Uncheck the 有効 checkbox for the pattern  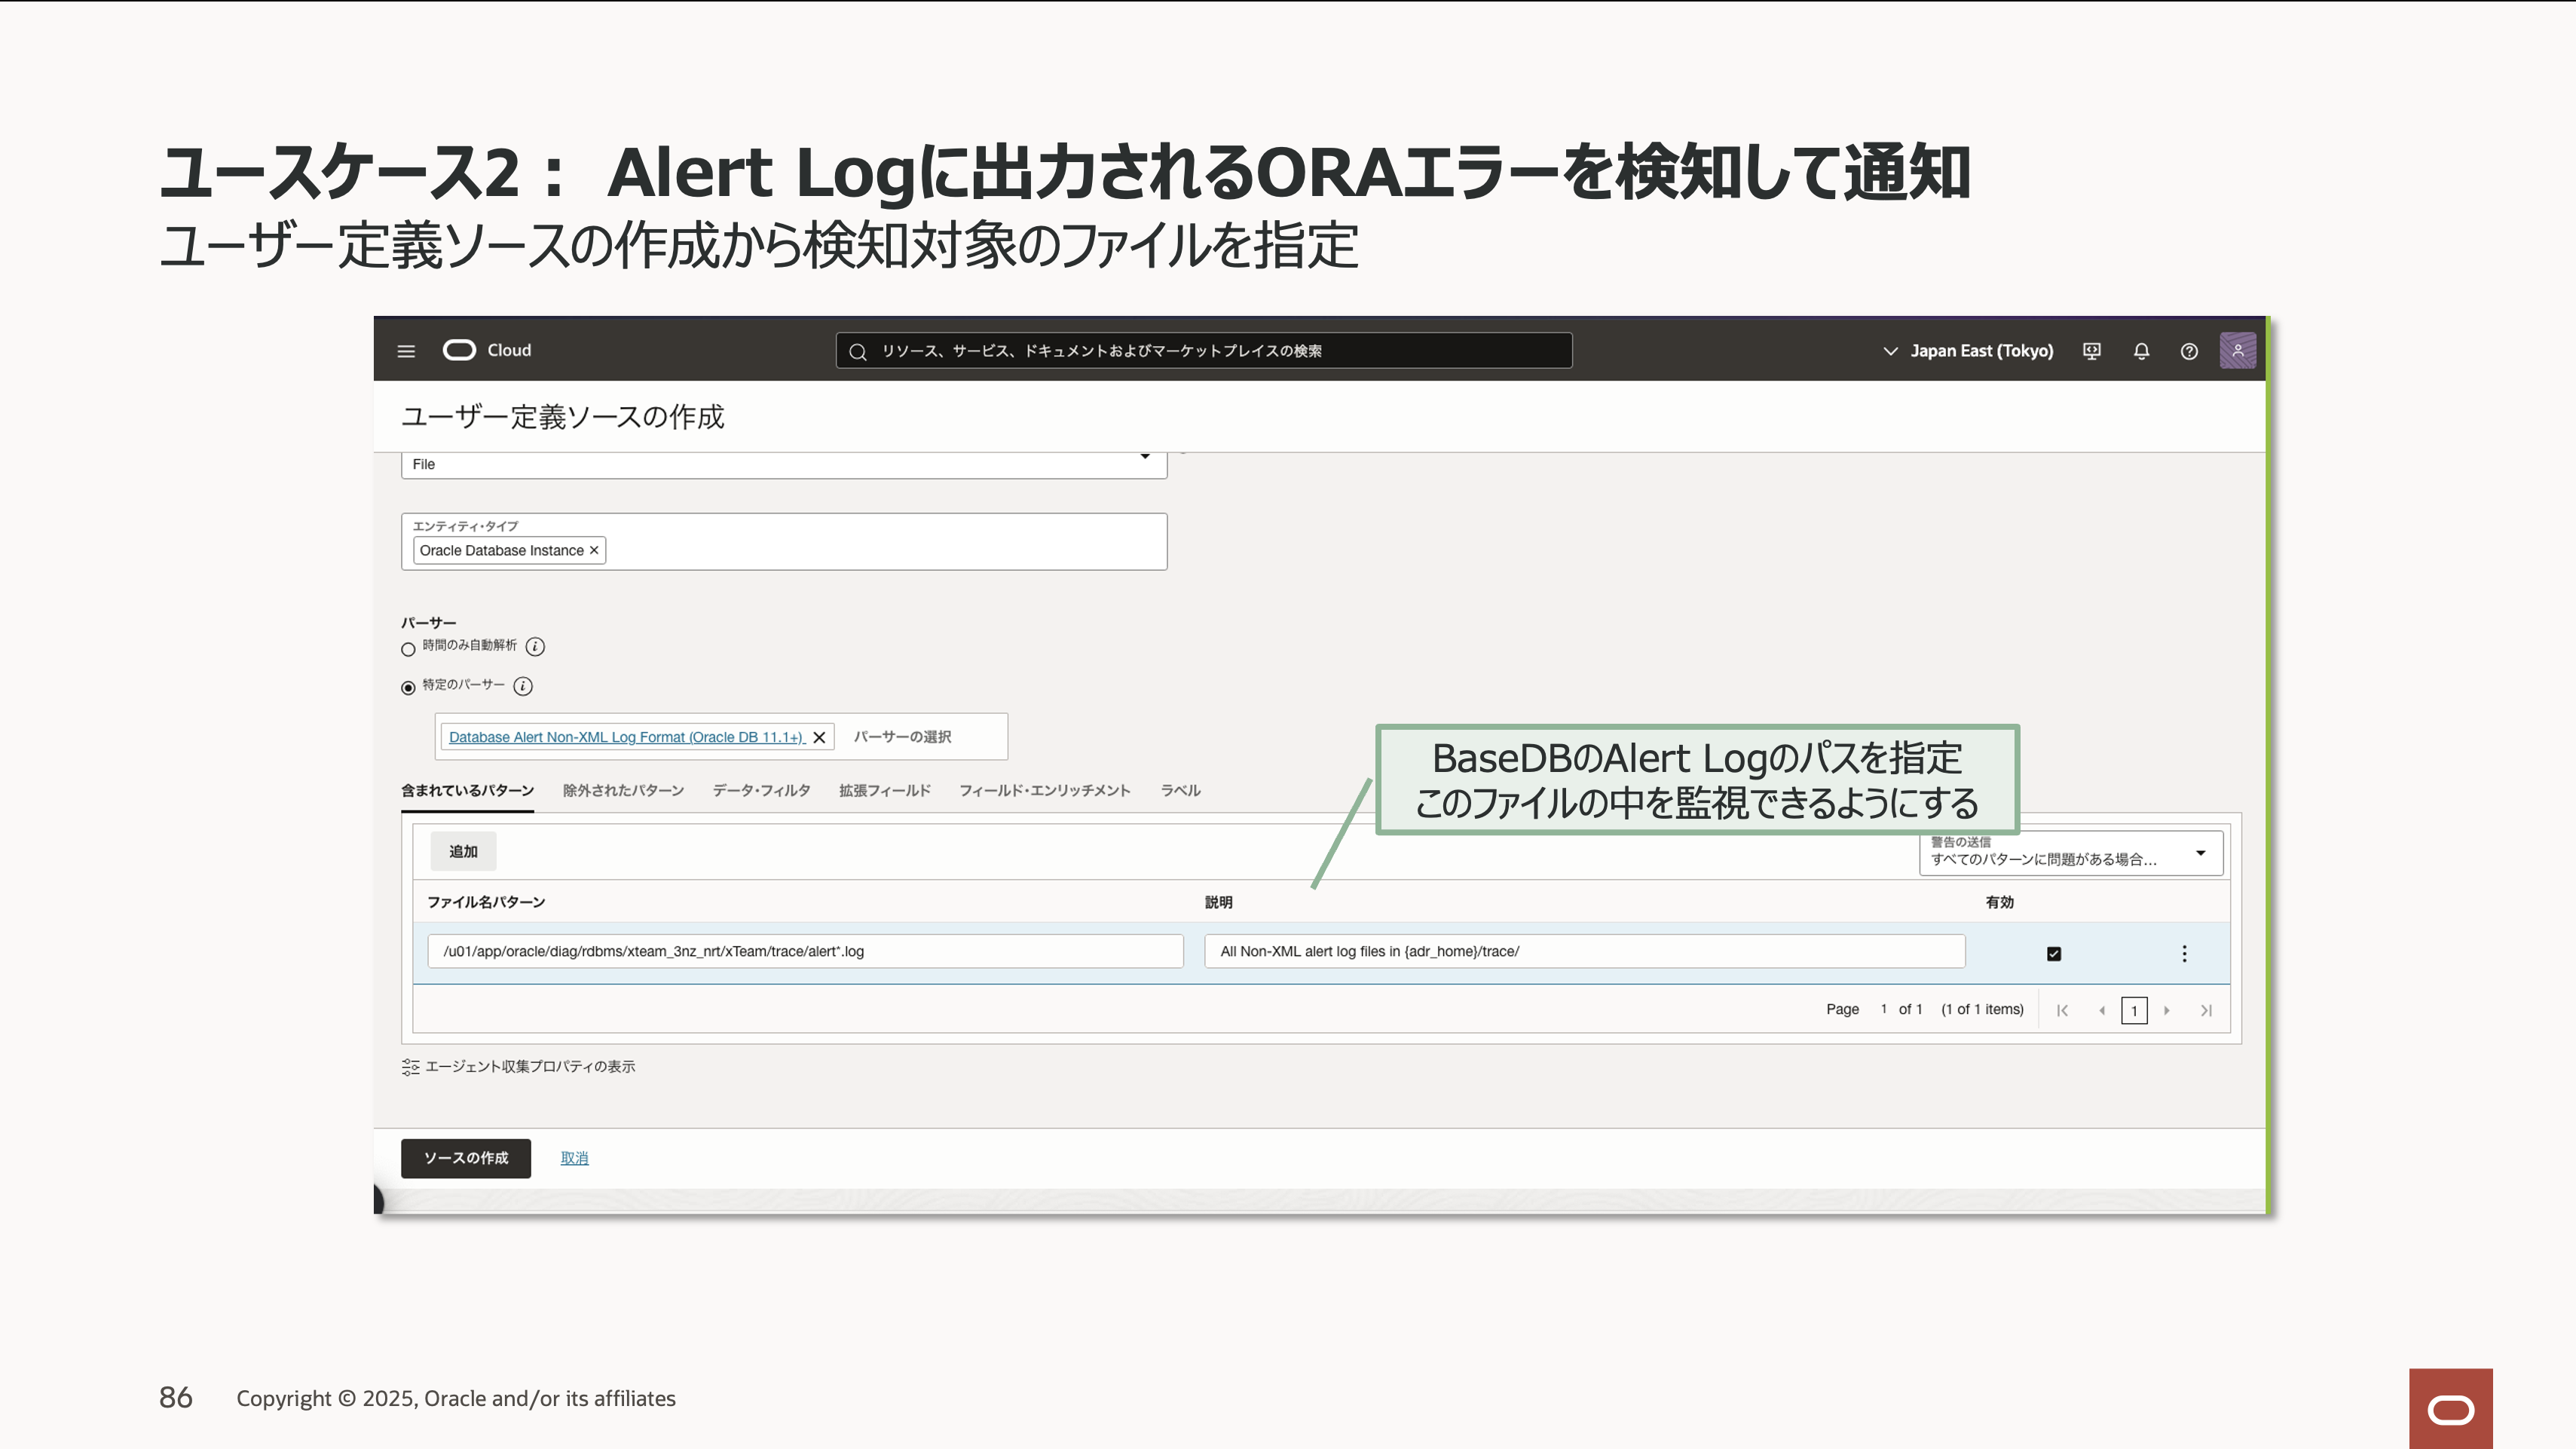(x=2054, y=953)
